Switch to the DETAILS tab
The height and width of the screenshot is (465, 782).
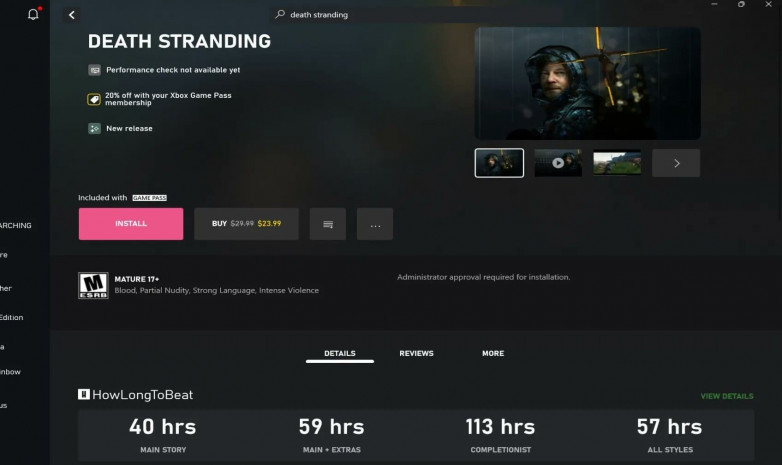[x=340, y=353]
